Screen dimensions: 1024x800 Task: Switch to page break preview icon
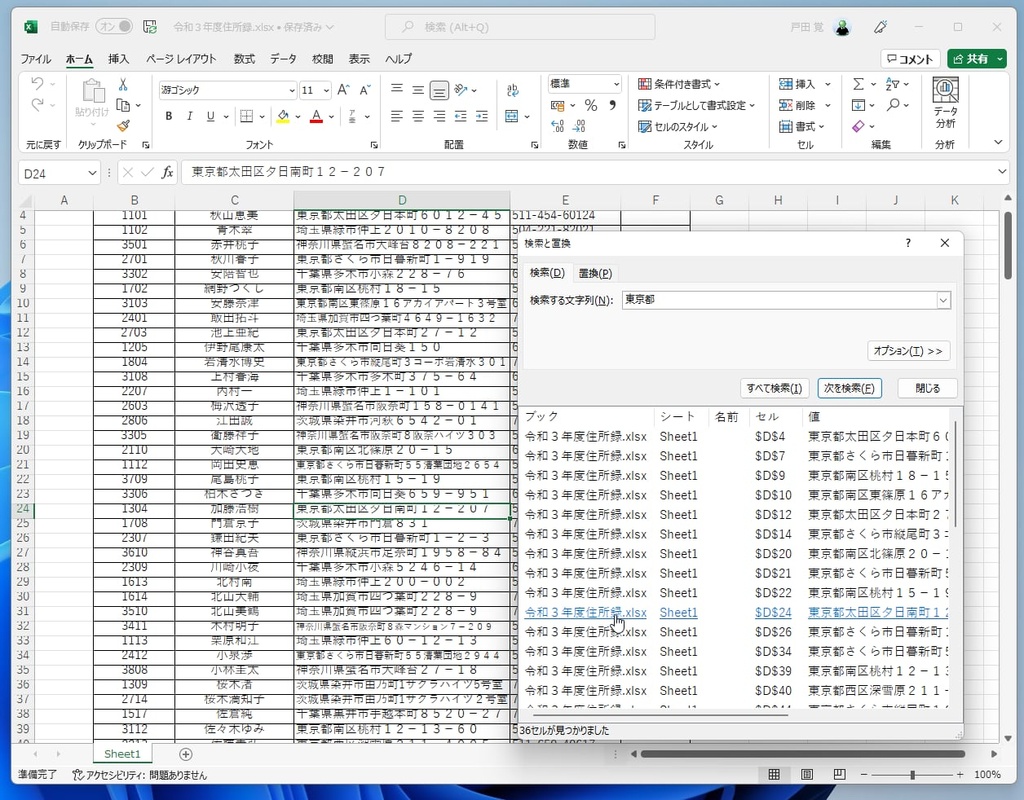pos(840,775)
